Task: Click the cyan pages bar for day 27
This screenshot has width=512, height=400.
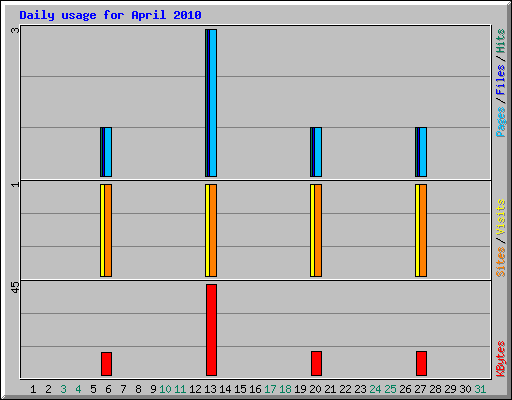Action: (423, 152)
